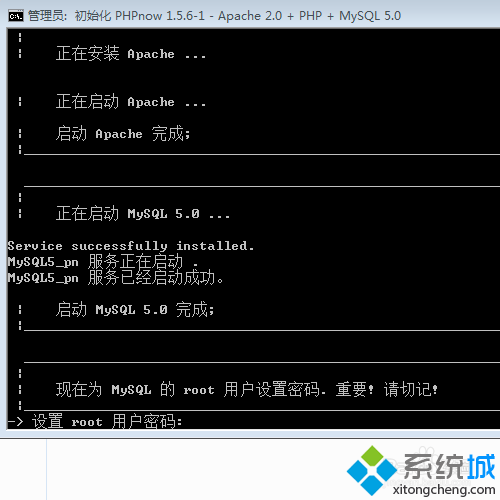Click the 'MySQL5_pn 服务正在启动' line

click(103, 262)
